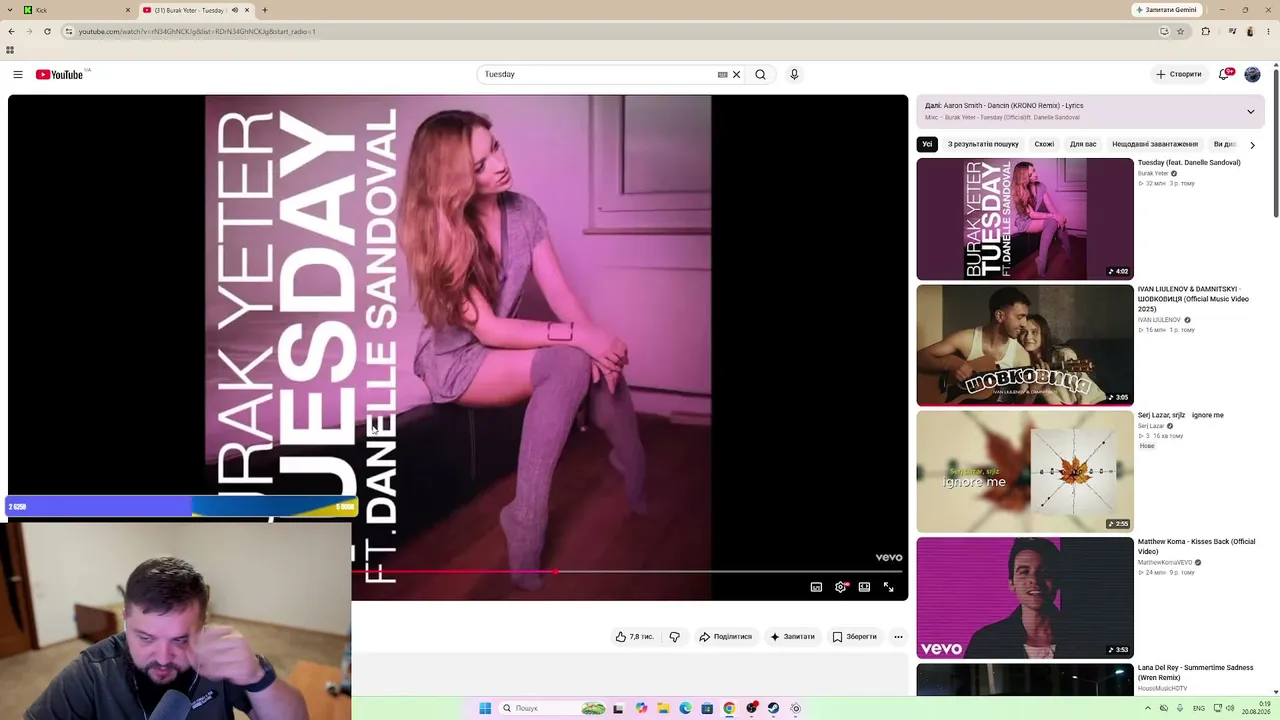This screenshot has height=720, width=1280.
Task: Show more filter chips with right arrow
Action: [x=1252, y=145]
